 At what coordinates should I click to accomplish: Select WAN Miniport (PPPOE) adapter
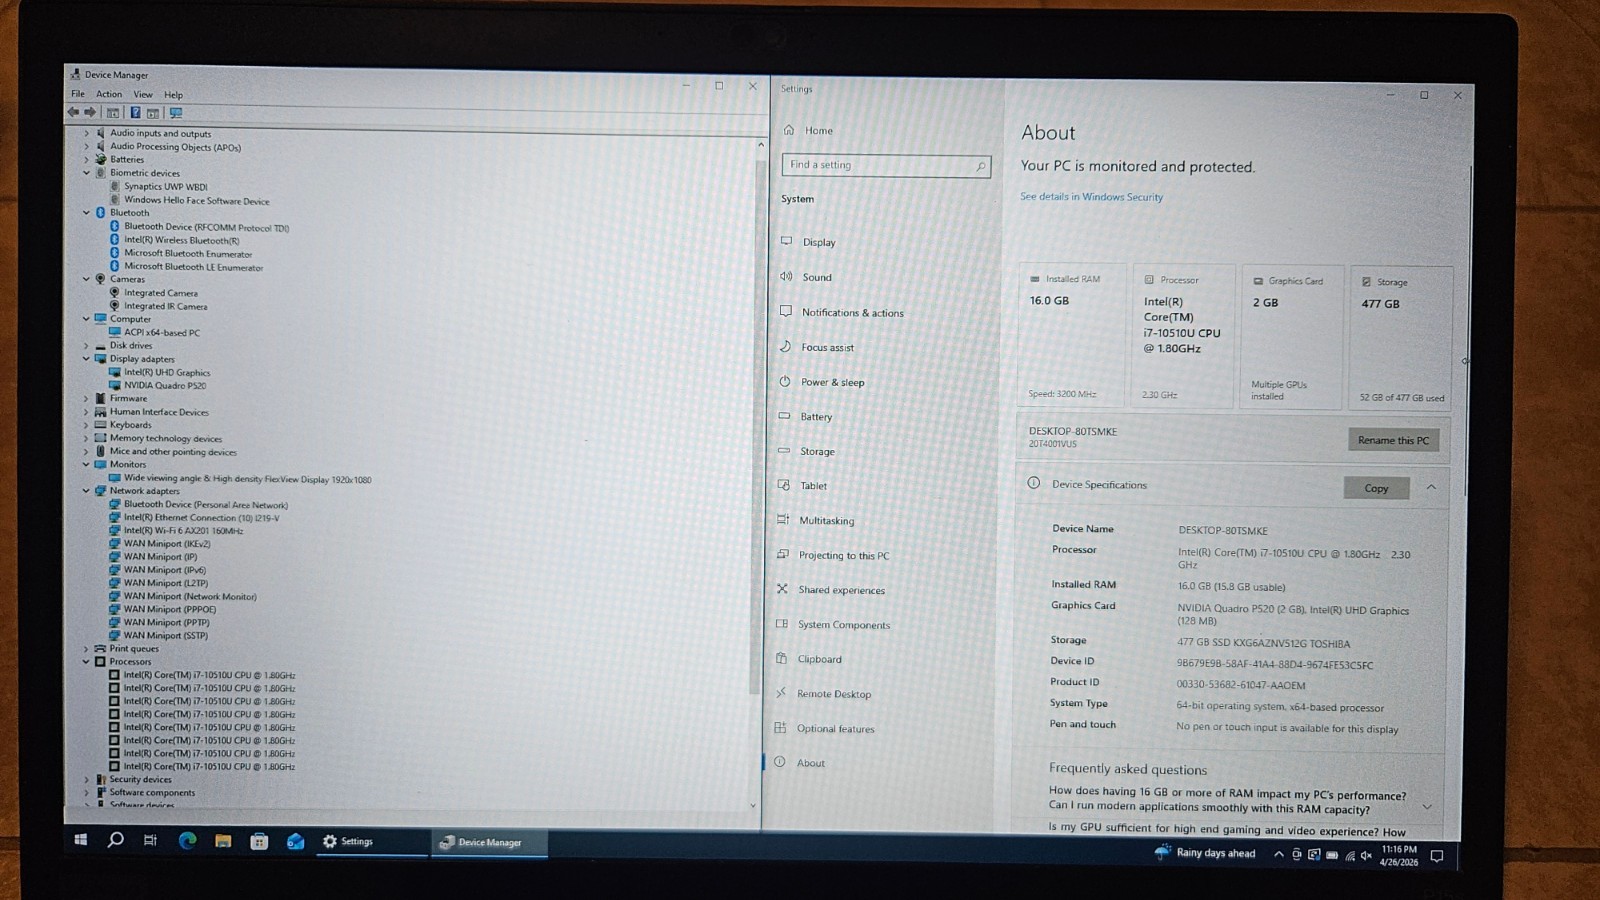pyautogui.click(x=169, y=609)
